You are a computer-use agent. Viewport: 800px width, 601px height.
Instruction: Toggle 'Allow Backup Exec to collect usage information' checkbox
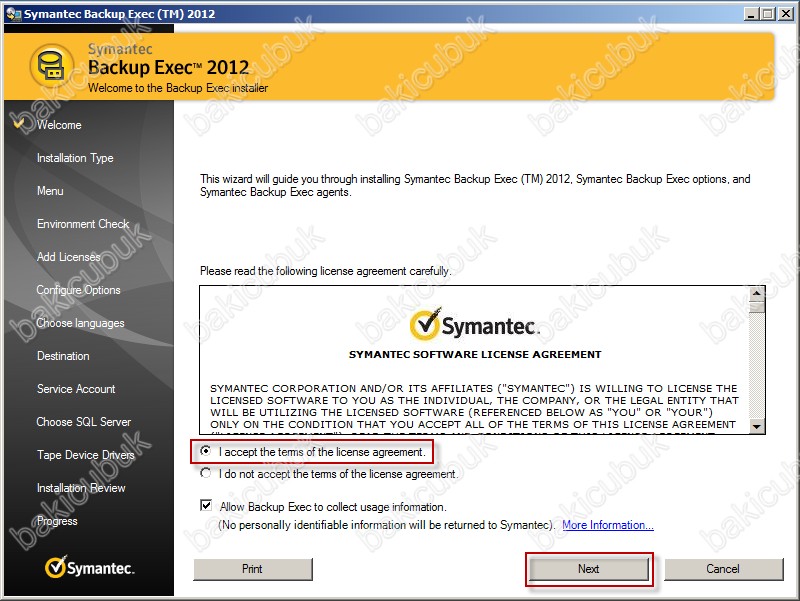[x=206, y=506]
